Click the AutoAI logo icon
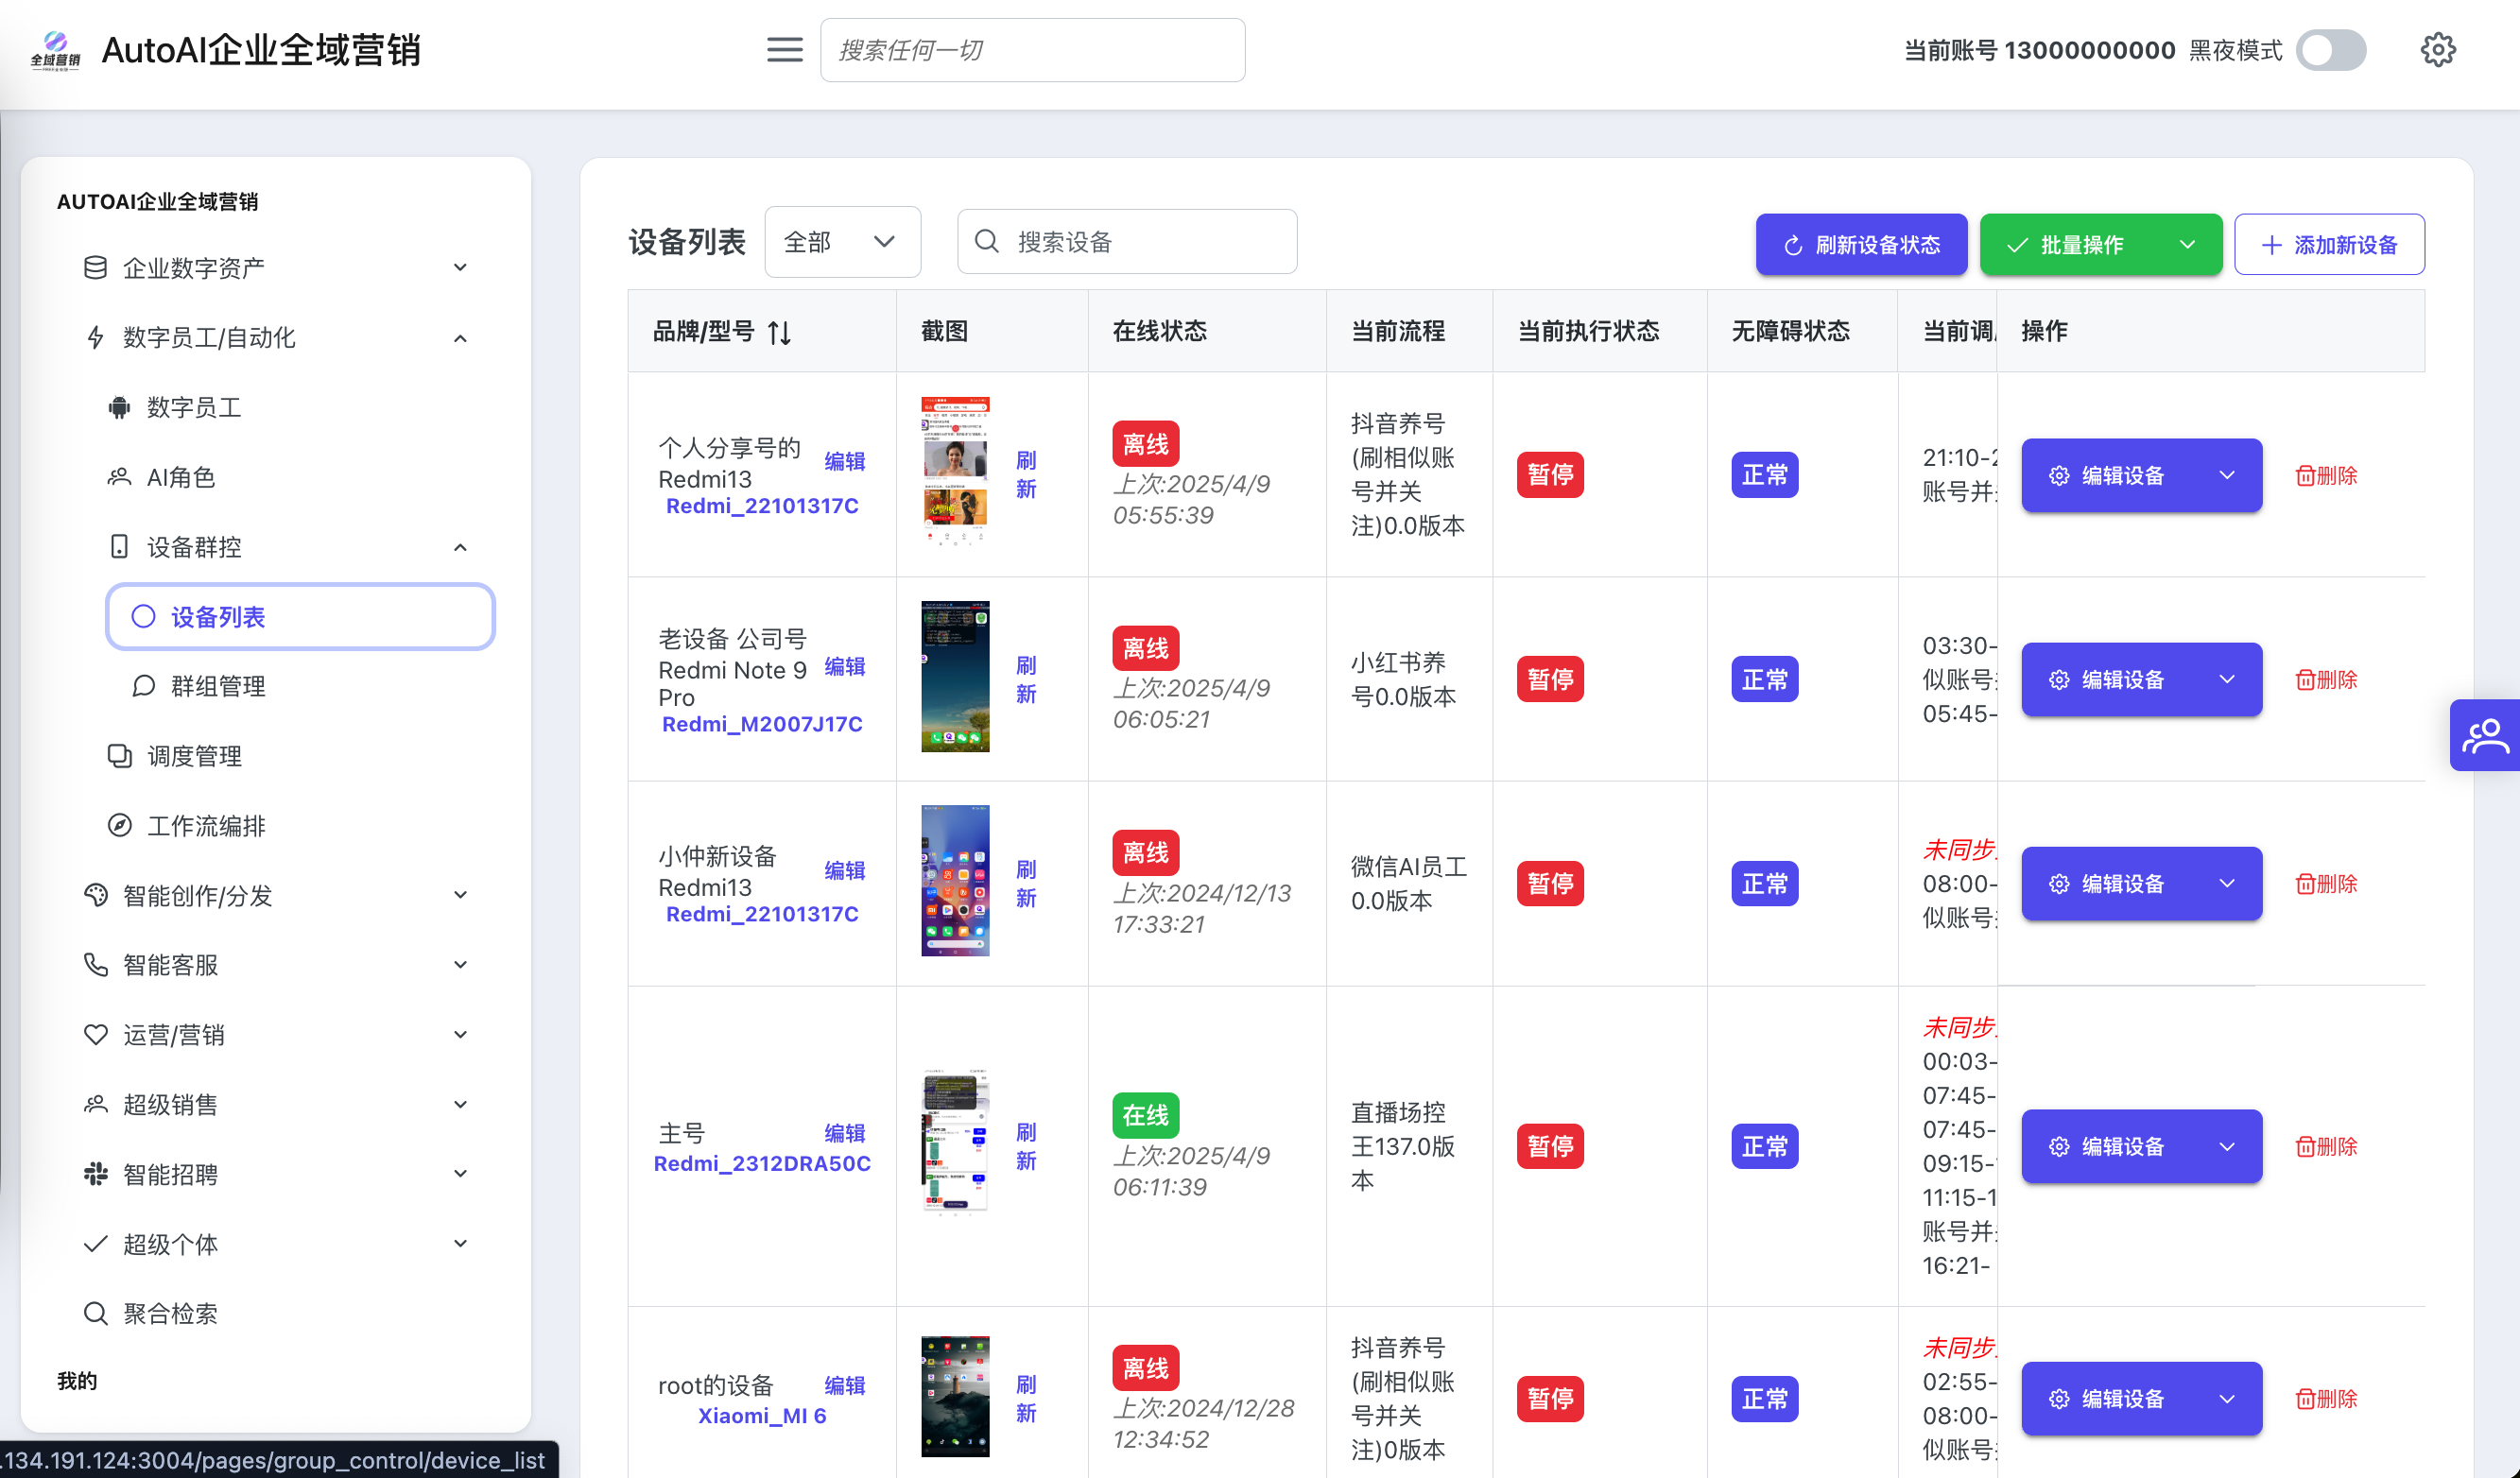The image size is (2520, 1478). click(55, 49)
